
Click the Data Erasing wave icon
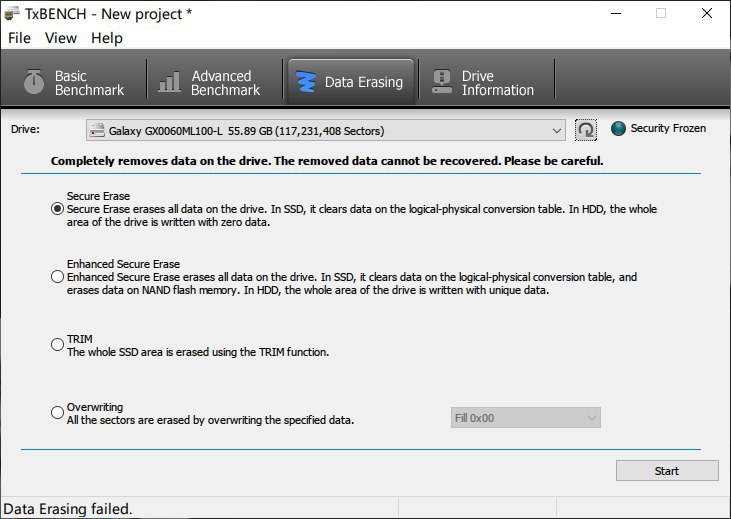coord(306,82)
